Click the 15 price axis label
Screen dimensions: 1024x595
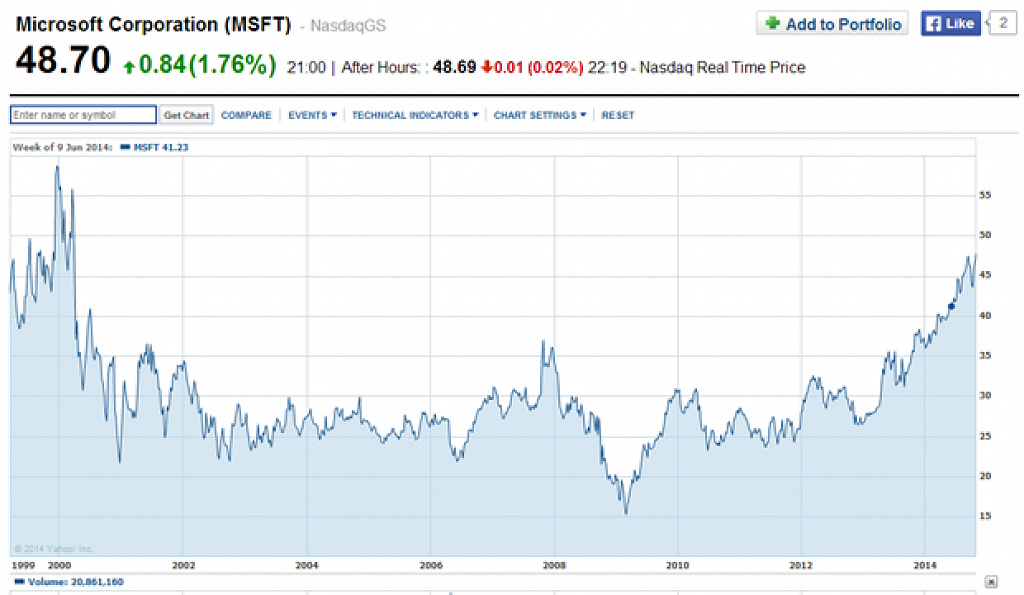(x=985, y=515)
